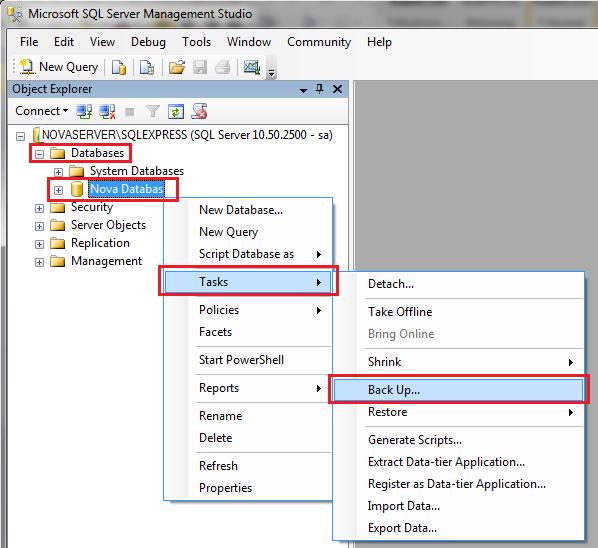598x548 pixels.
Task: Open Object Explorer window position dropdown arrow
Action: (x=304, y=90)
